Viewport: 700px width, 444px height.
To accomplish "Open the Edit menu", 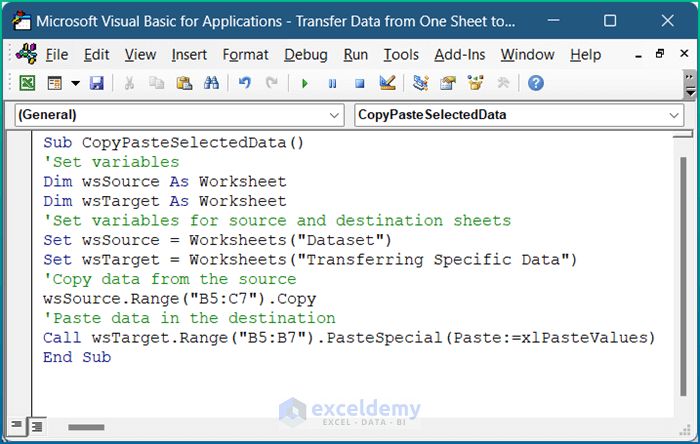I will (x=96, y=55).
